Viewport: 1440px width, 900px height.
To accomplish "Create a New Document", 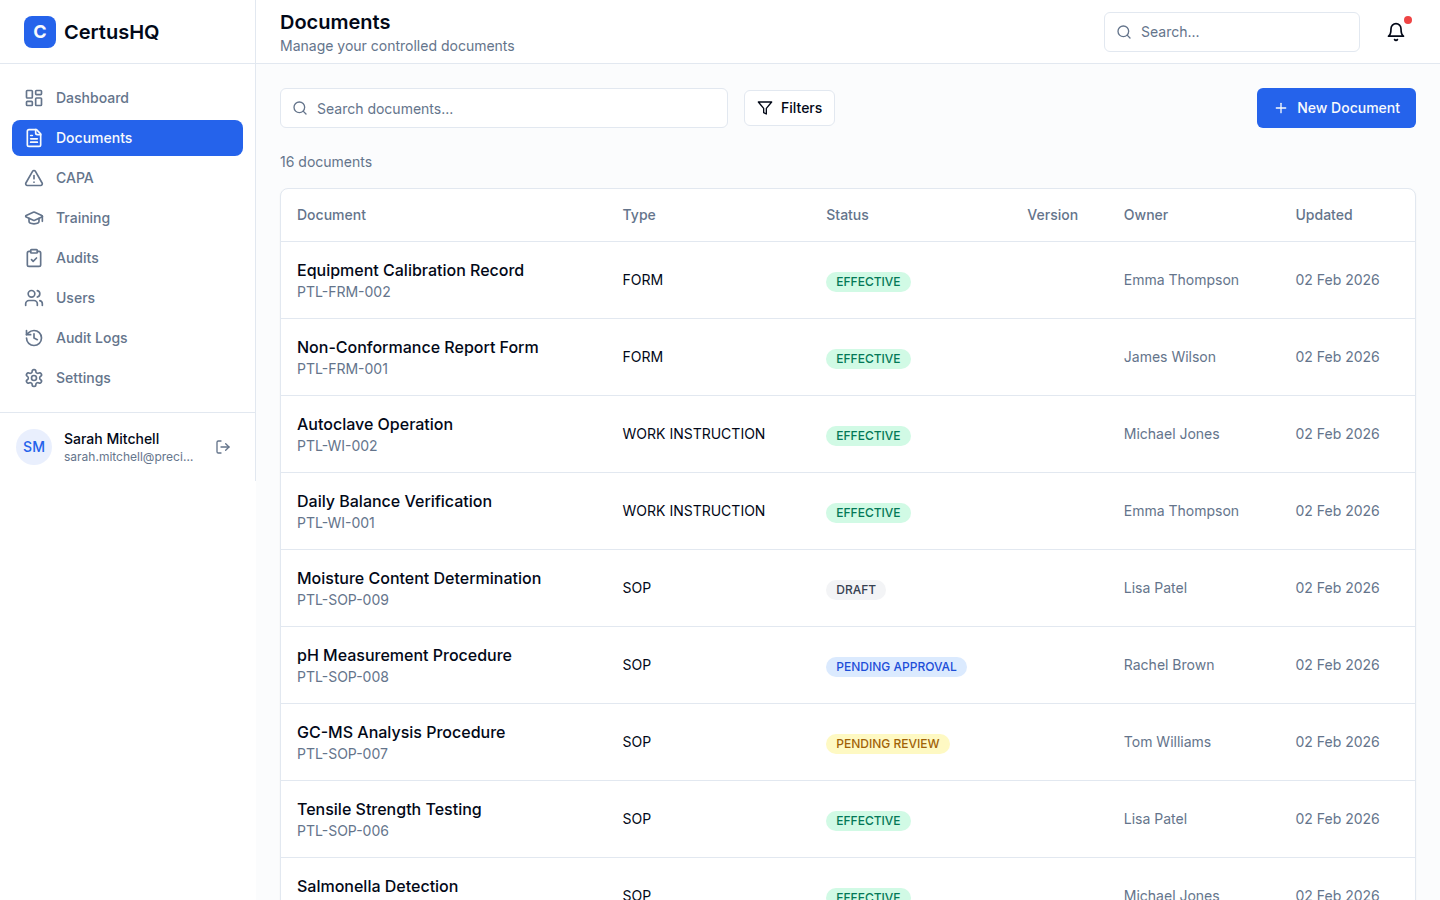I will [x=1336, y=108].
